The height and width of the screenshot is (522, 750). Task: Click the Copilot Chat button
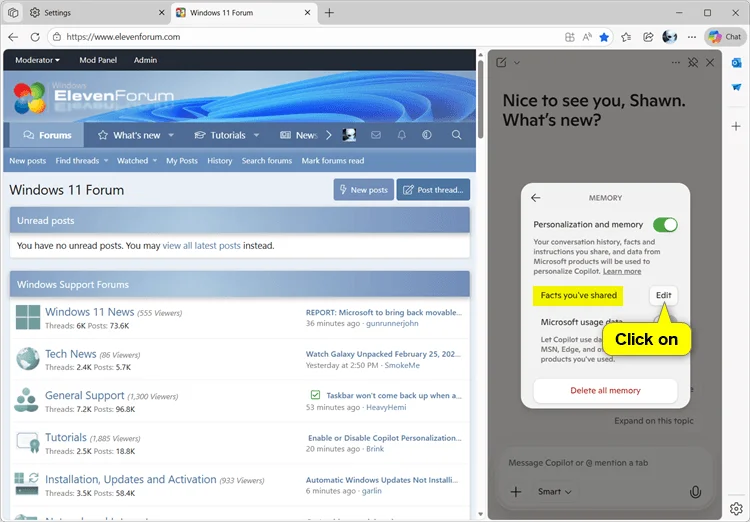click(x=725, y=37)
